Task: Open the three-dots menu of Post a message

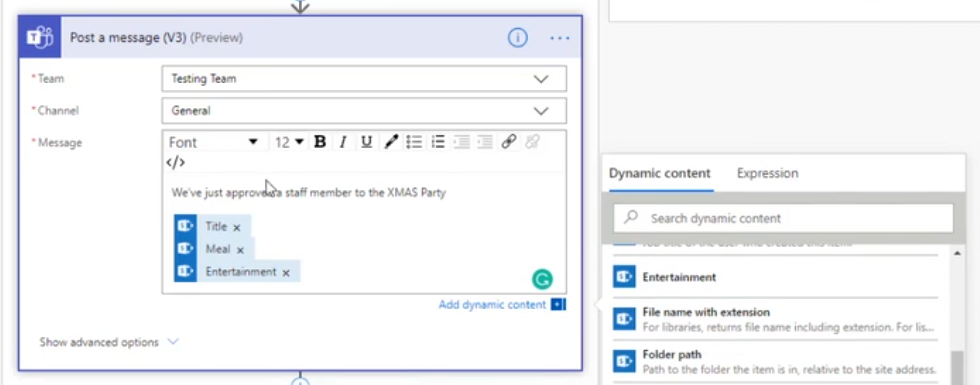Action: 559,38
